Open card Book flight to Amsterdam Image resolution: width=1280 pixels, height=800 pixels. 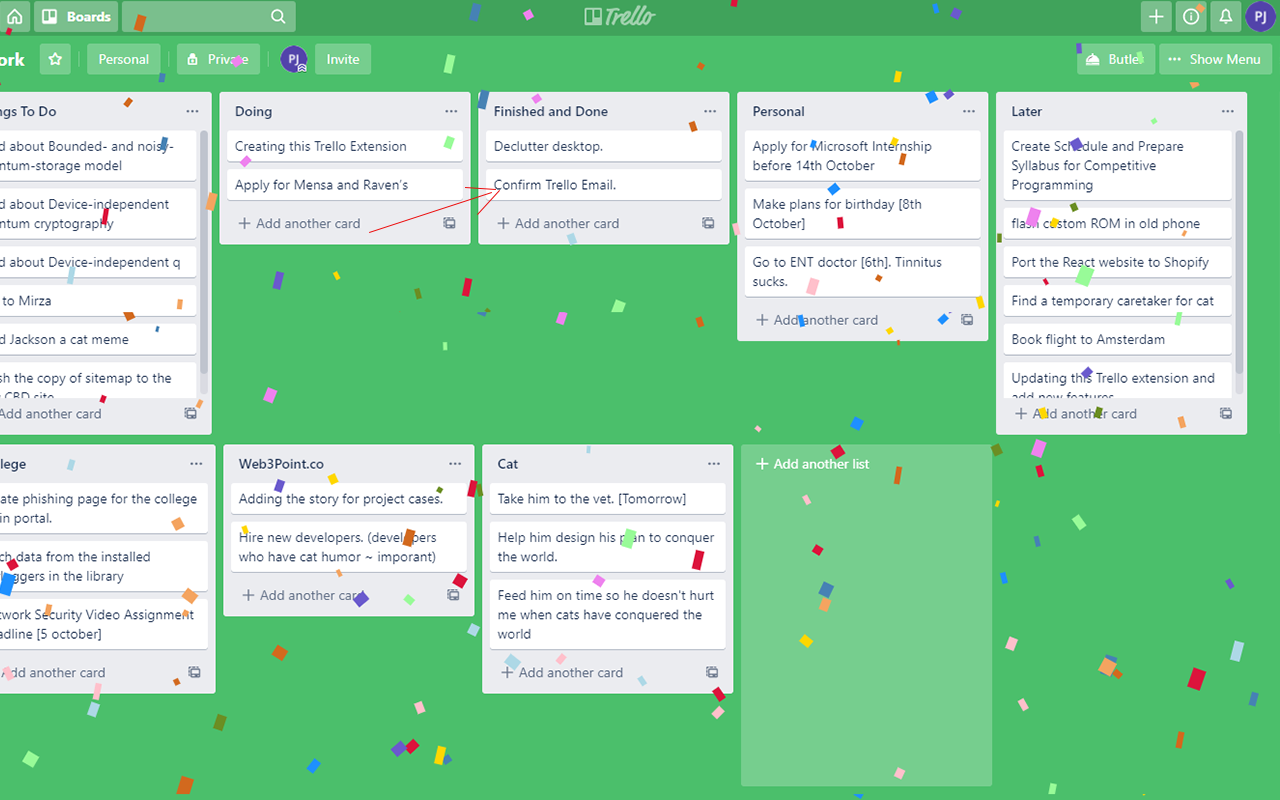tap(1118, 340)
